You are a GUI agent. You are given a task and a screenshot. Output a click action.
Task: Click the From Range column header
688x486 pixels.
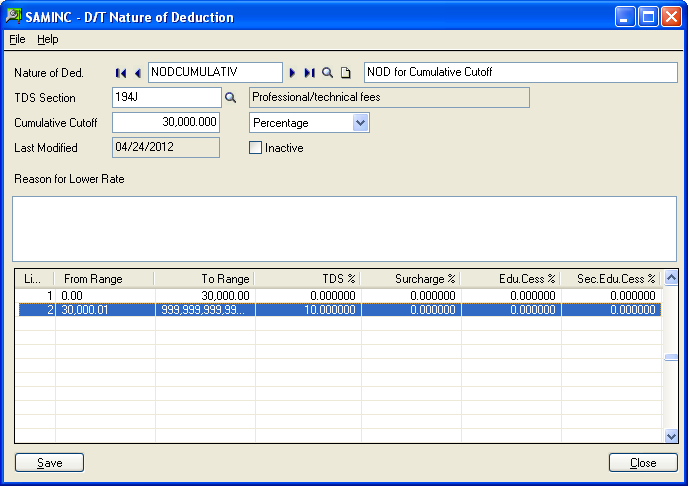click(104, 279)
